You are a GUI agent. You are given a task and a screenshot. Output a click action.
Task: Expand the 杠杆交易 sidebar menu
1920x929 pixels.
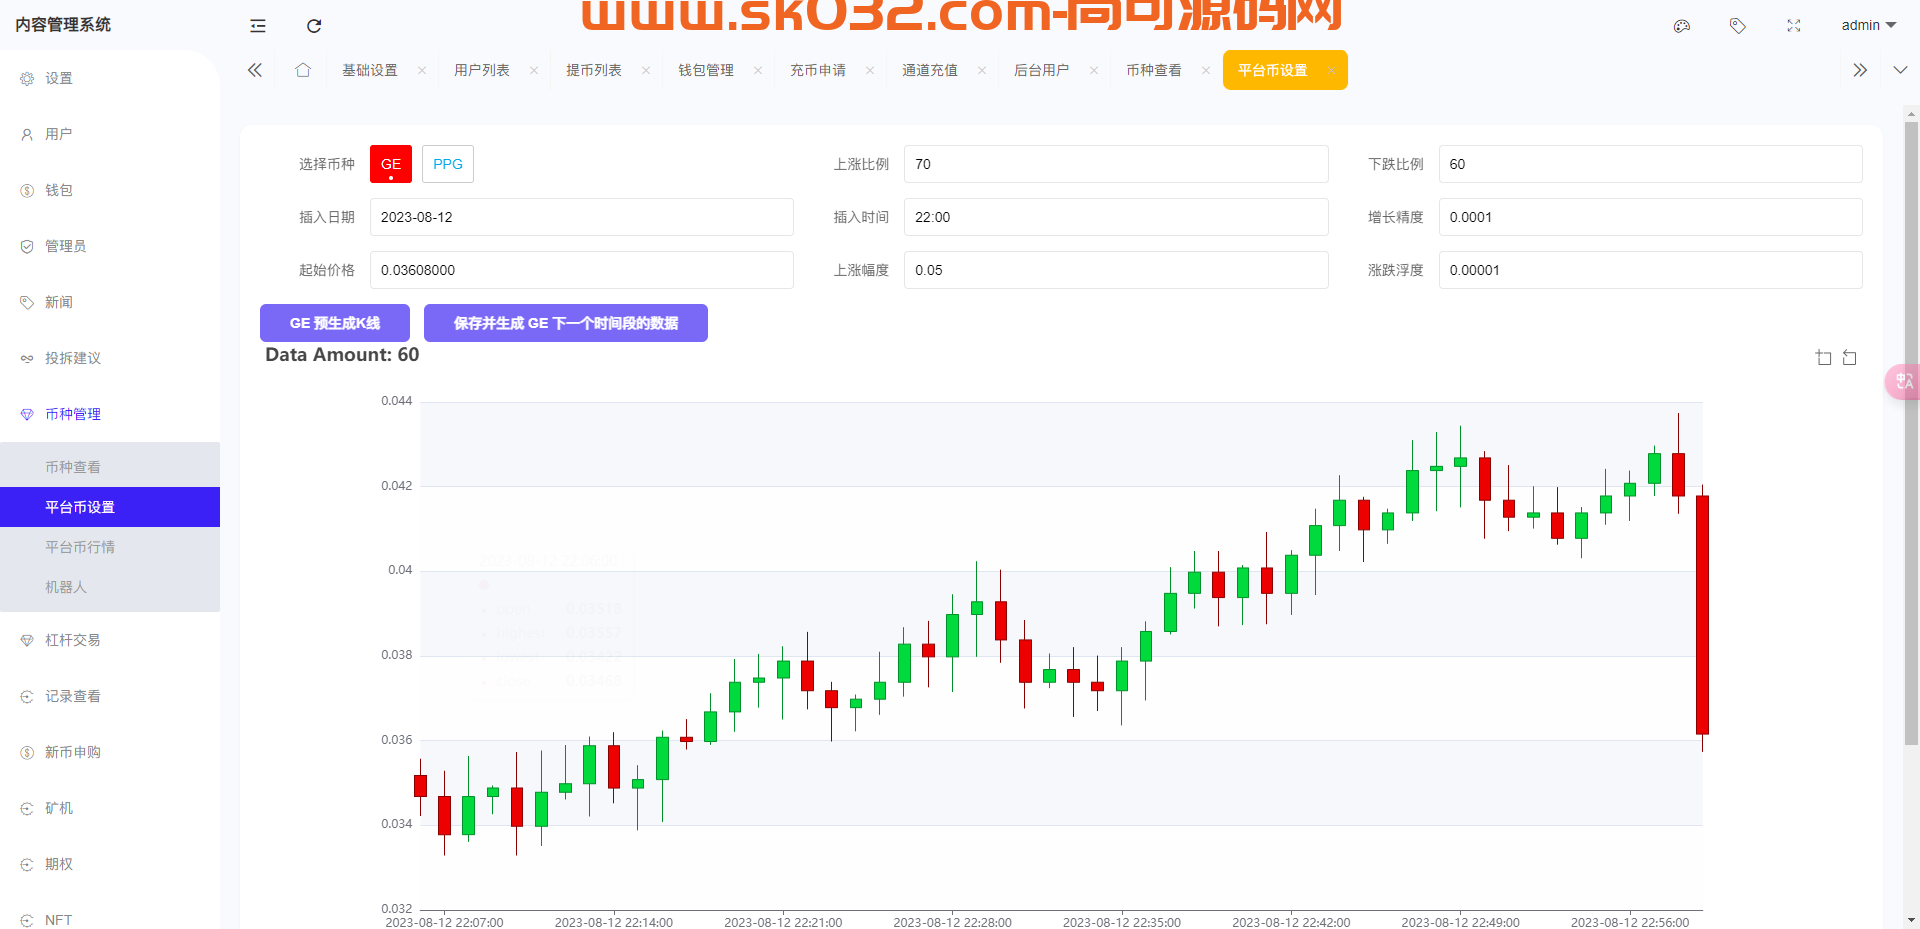[110, 640]
